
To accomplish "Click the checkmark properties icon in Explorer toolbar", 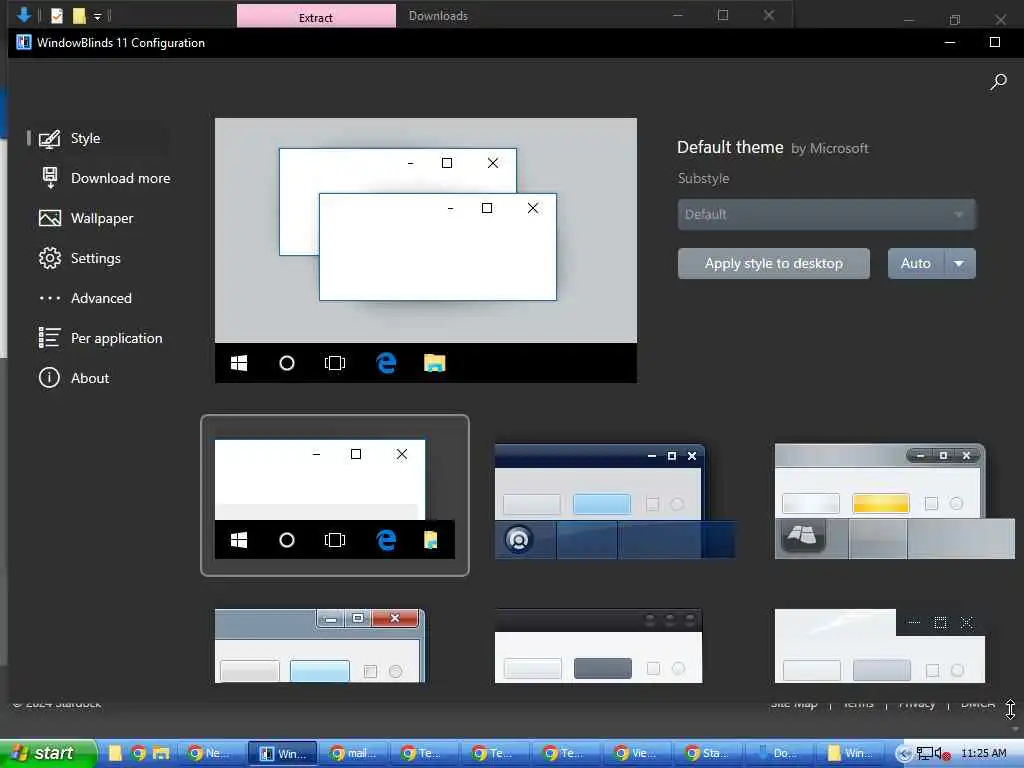I will 57,15.
